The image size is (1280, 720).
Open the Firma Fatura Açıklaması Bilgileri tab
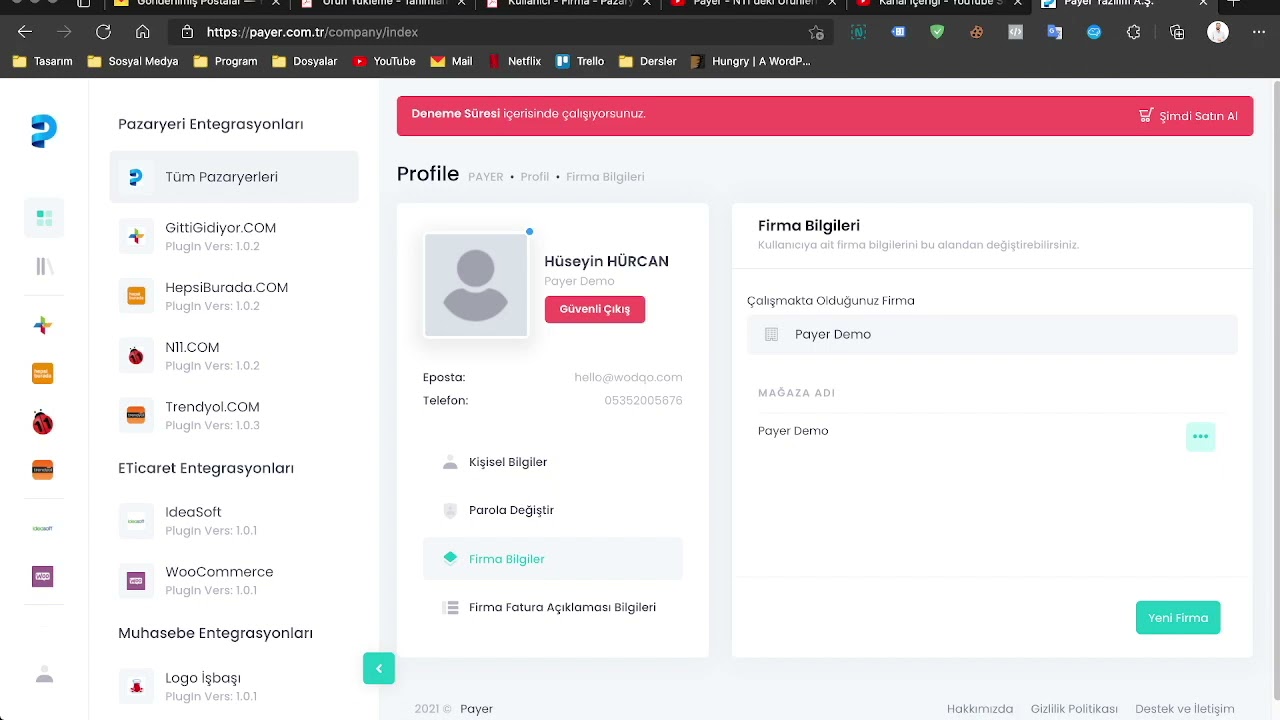pos(553,607)
